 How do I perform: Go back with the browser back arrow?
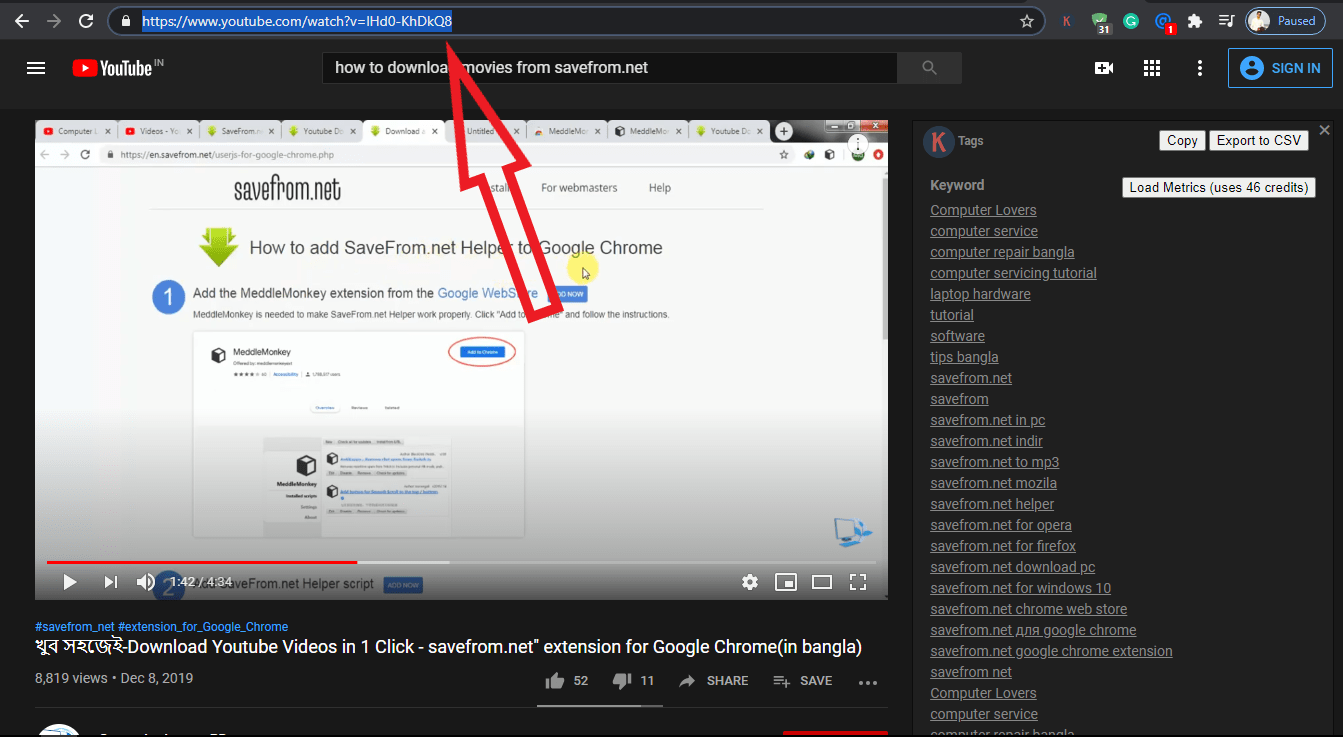[22, 21]
